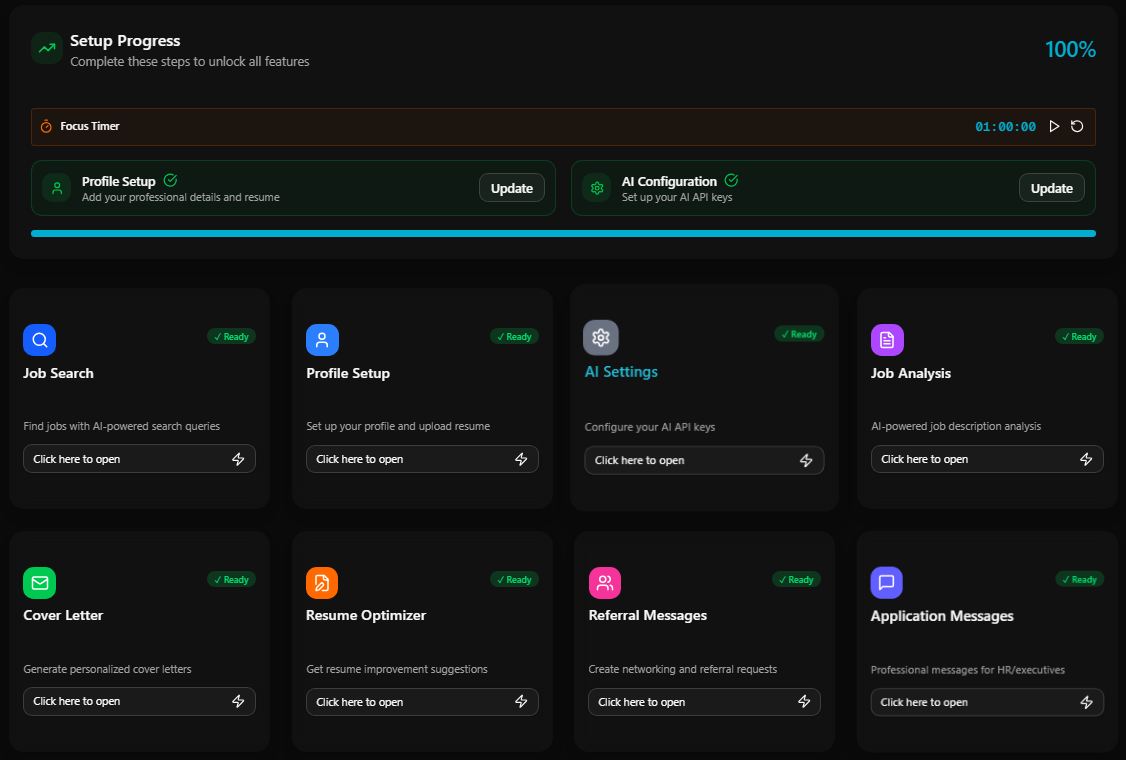
Task: Open the Application Messages tool
Action: coord(987,703)
